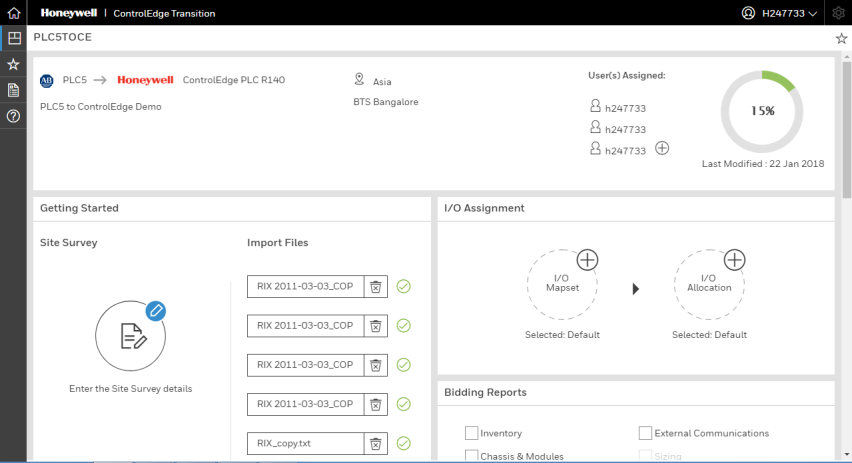Add an I/O Allocation with the plus button

(x=735, y=260)
